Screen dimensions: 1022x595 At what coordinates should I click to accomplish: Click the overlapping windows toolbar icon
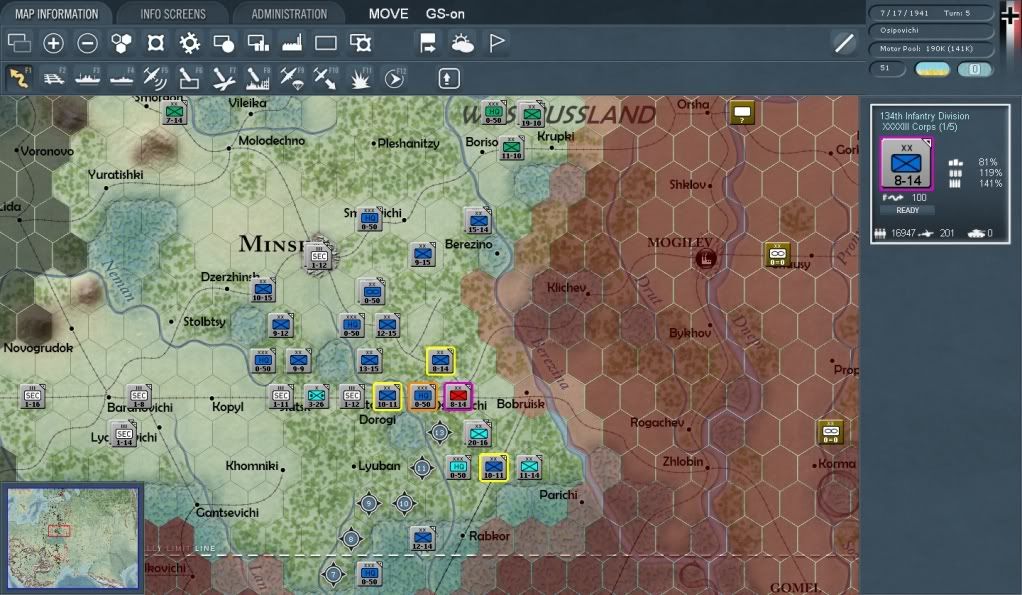pyautogui.click(x=19, y=43)
